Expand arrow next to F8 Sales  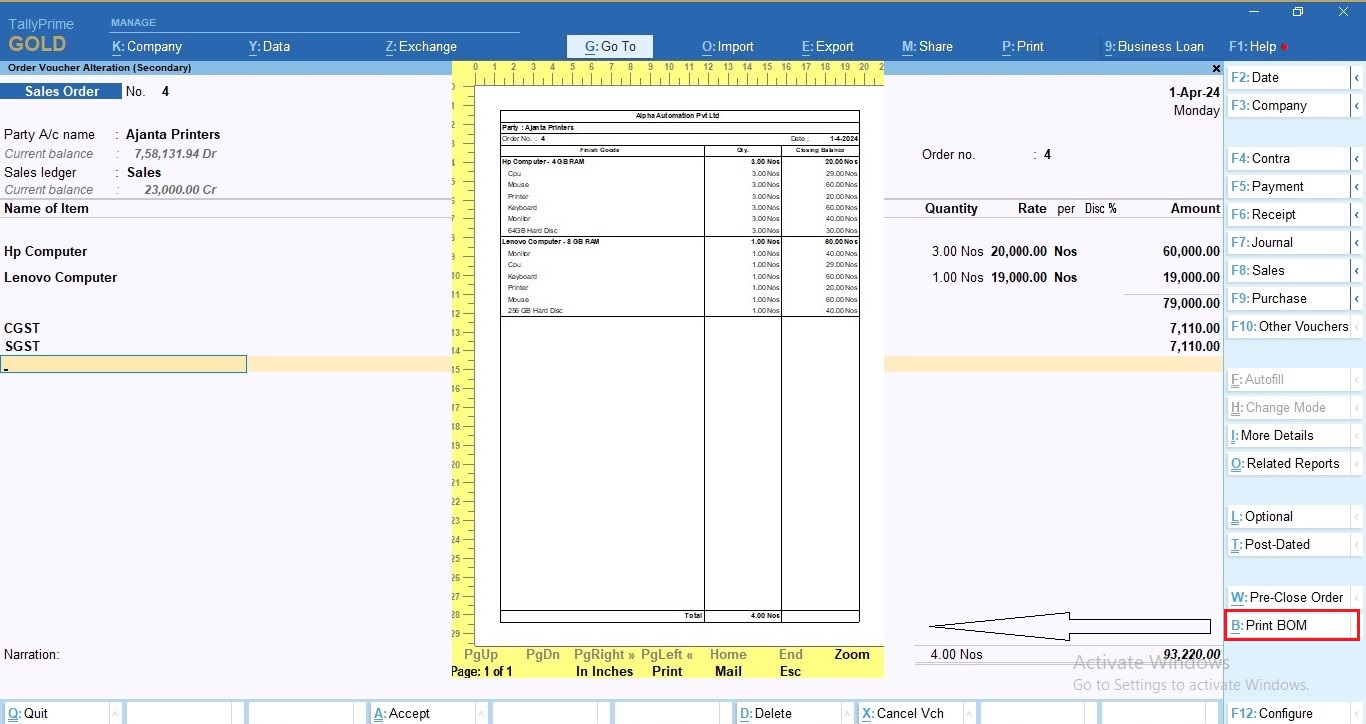tap(1357, 271)
